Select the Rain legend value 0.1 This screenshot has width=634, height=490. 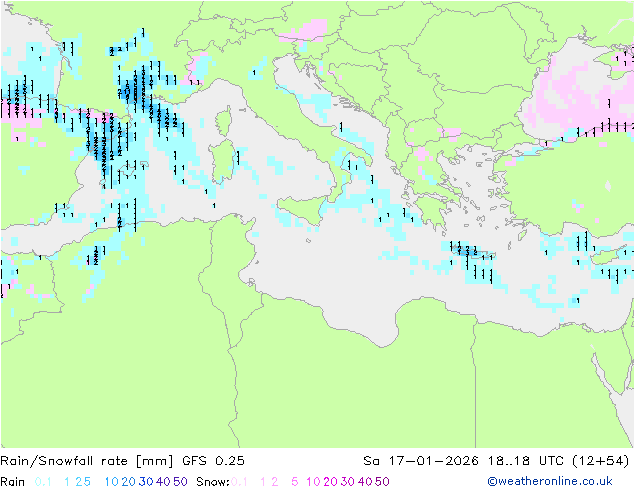point(43,482)
